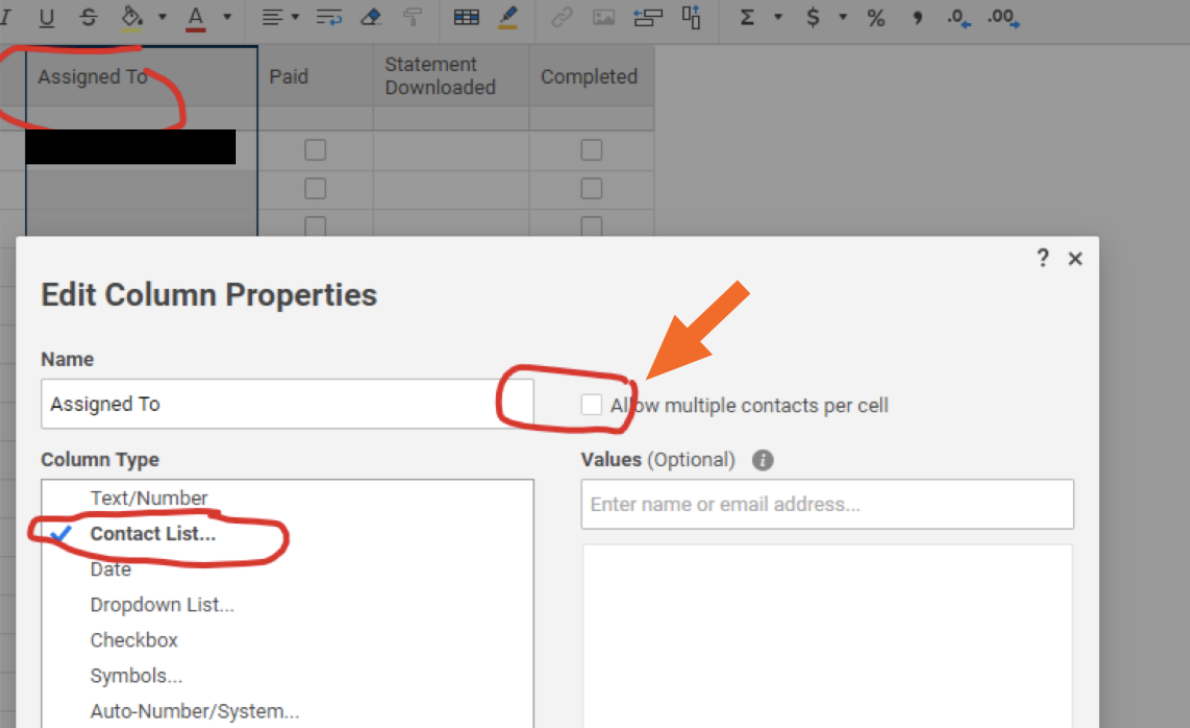Click the underline formatting icon
Image resolution: width=1190 pixels, height=728 pixels.
click(46, 17)
